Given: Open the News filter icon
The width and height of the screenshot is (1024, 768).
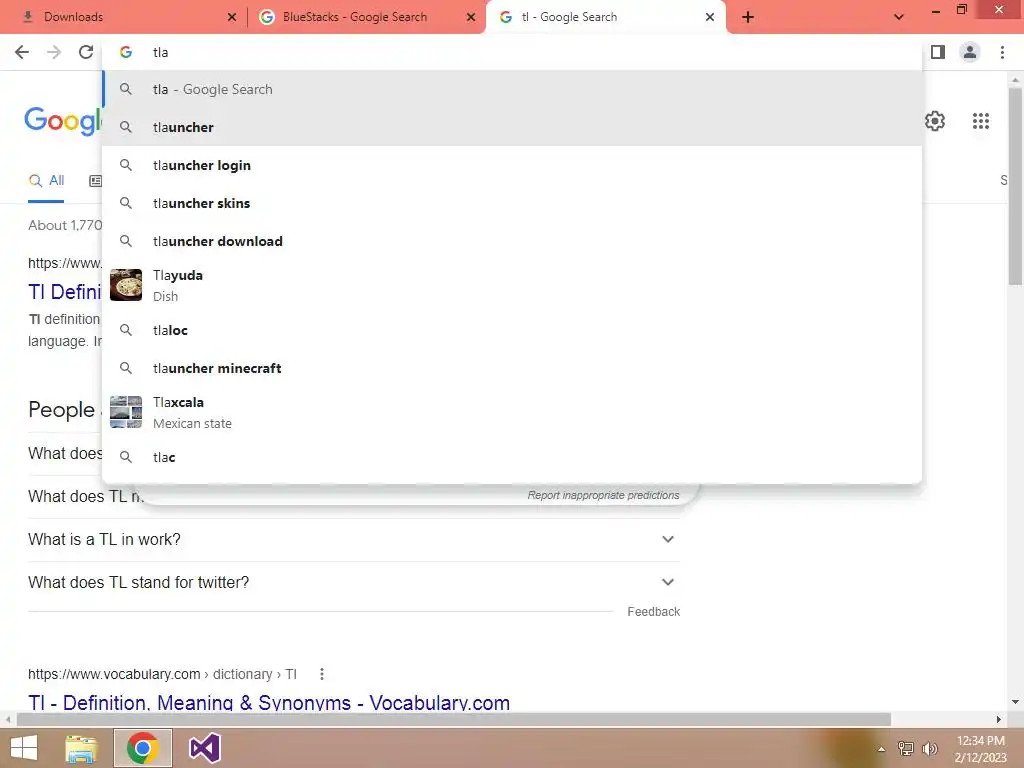Looking at the screenshot, I should [x=95, y=181].
